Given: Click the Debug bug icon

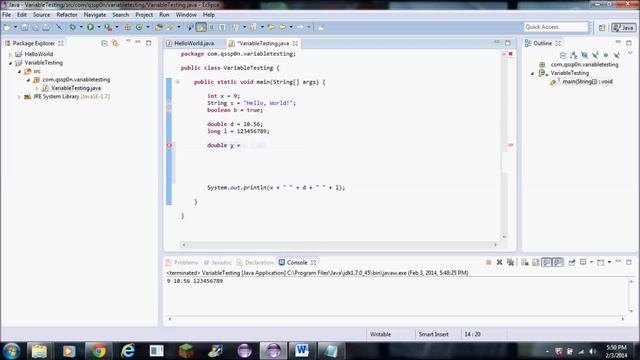Looking at the screenshot, I should 73,27.
